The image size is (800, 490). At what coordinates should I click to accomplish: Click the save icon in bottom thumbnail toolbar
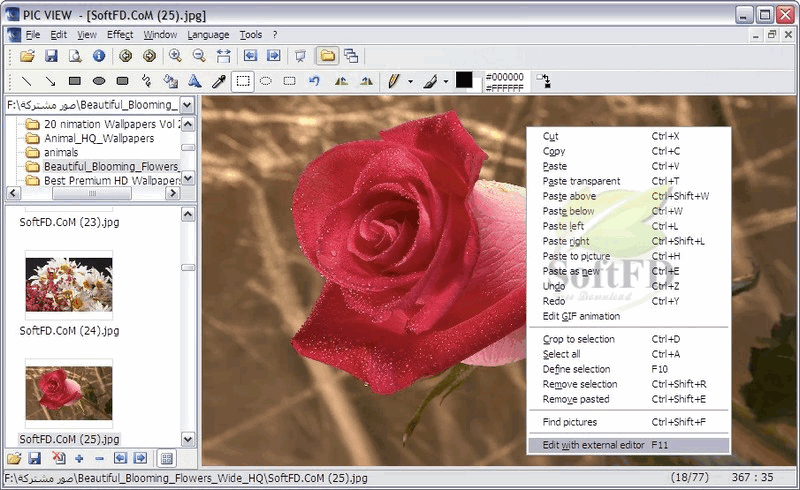pos(34,458)
